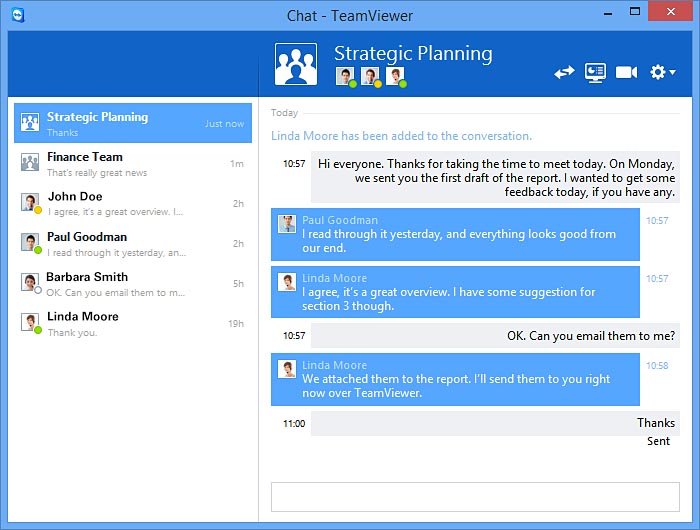
Task: Select the Strategic Planning conversation in list
Action: pyautogui.click(x=133, y=123)
